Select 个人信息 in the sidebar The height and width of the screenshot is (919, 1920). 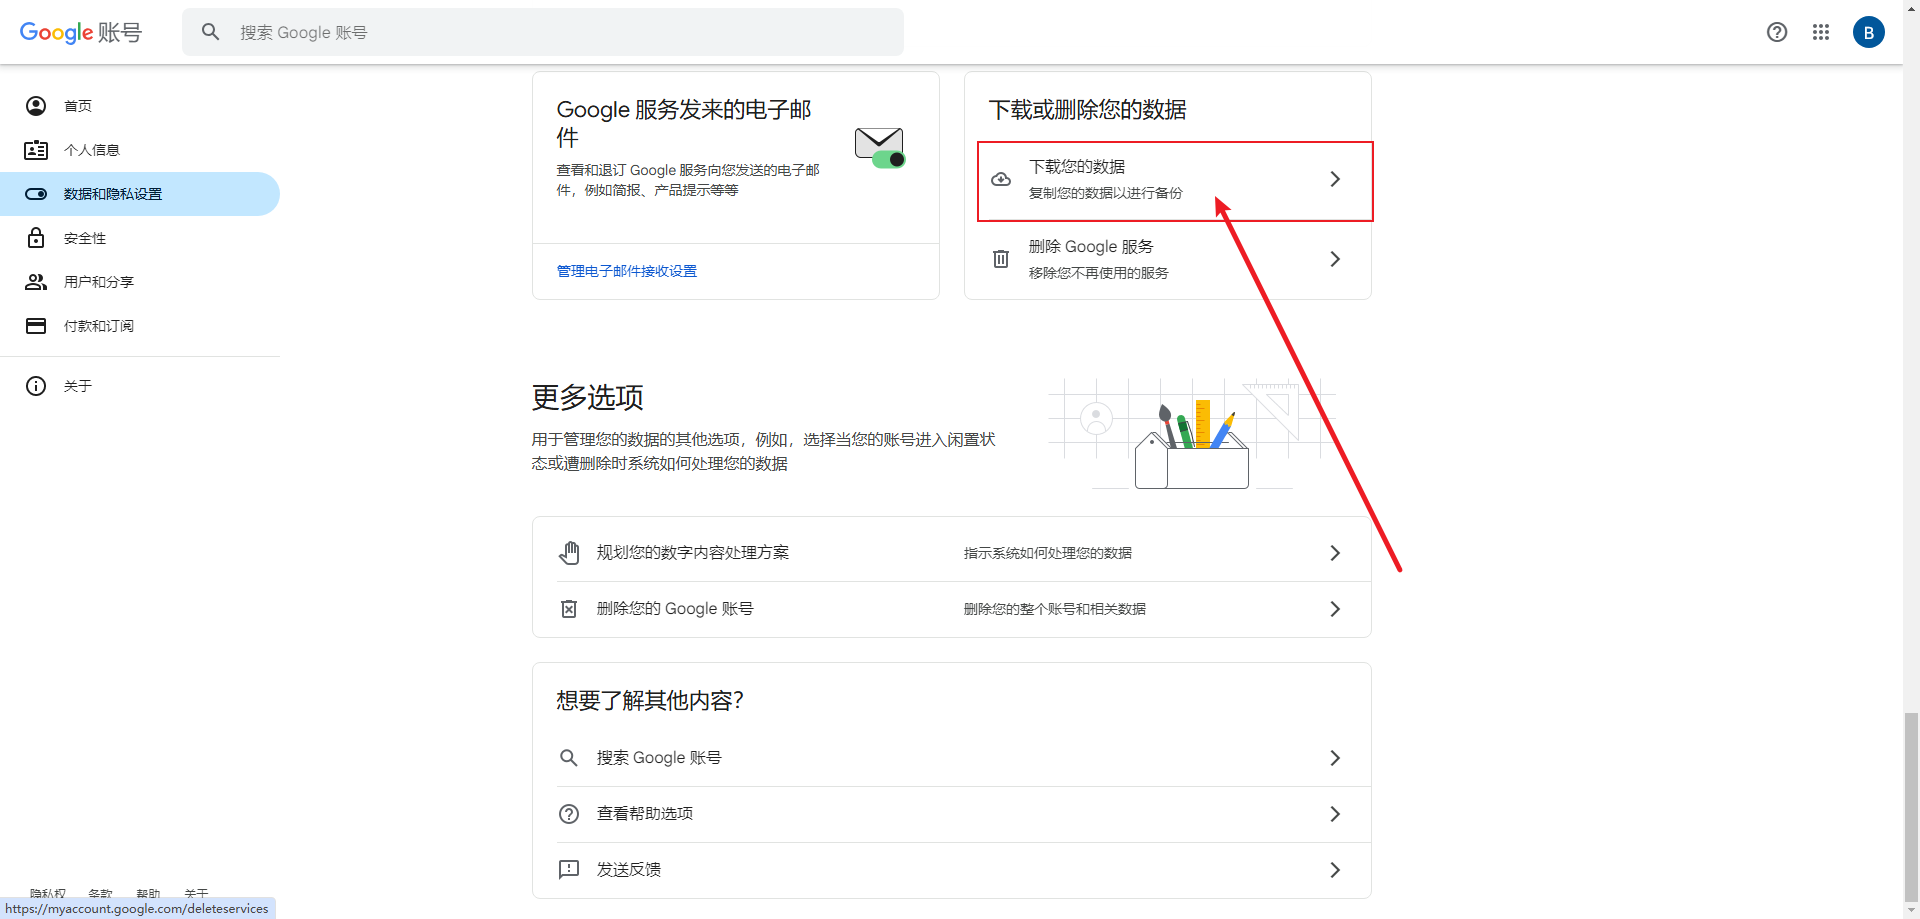coord(140,150)
